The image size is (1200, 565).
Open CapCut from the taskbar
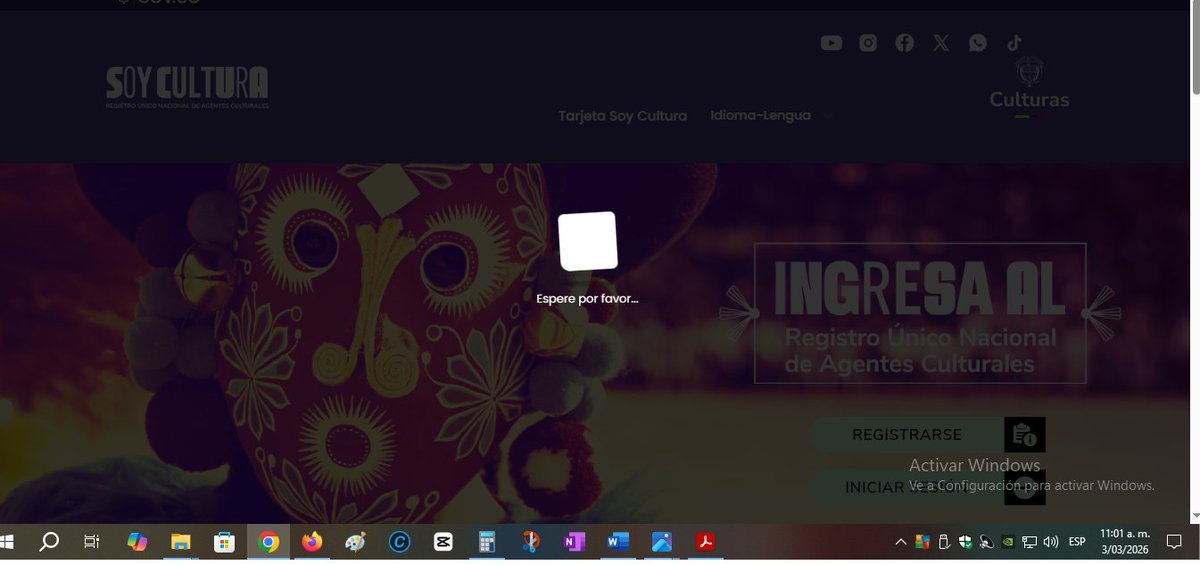tap(443, 542)
